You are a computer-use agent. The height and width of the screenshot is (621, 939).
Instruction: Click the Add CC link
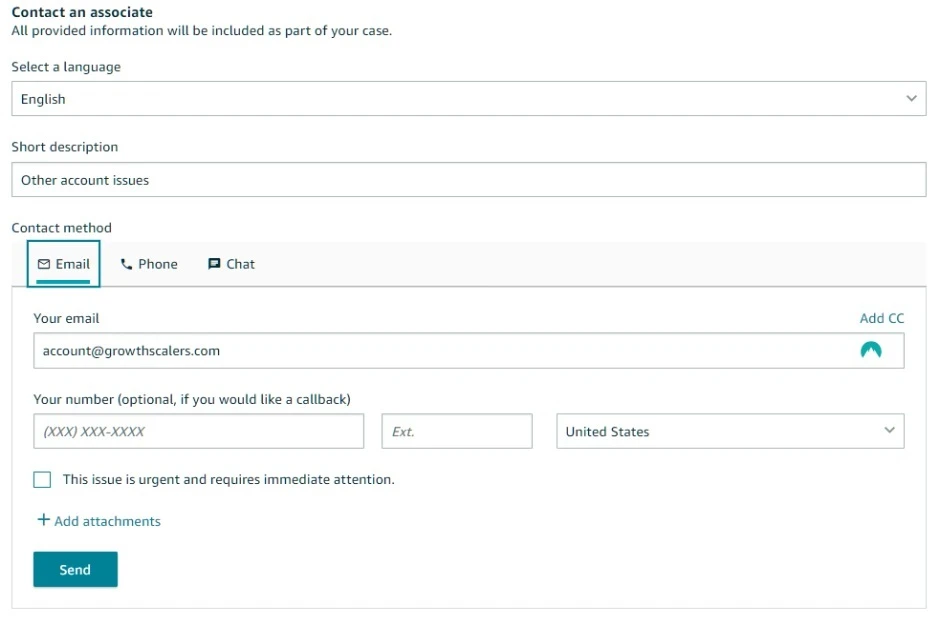(x=882, y=319)
